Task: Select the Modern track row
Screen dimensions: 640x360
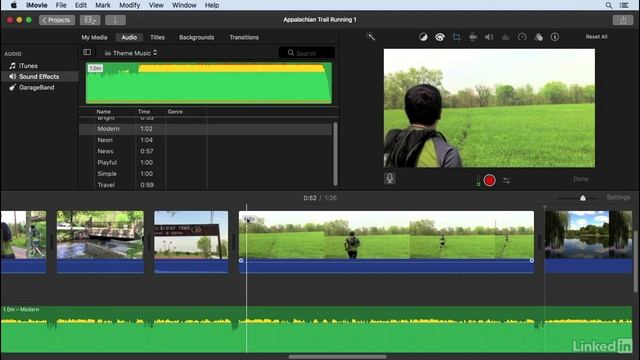Action: [x=205, y=129]
